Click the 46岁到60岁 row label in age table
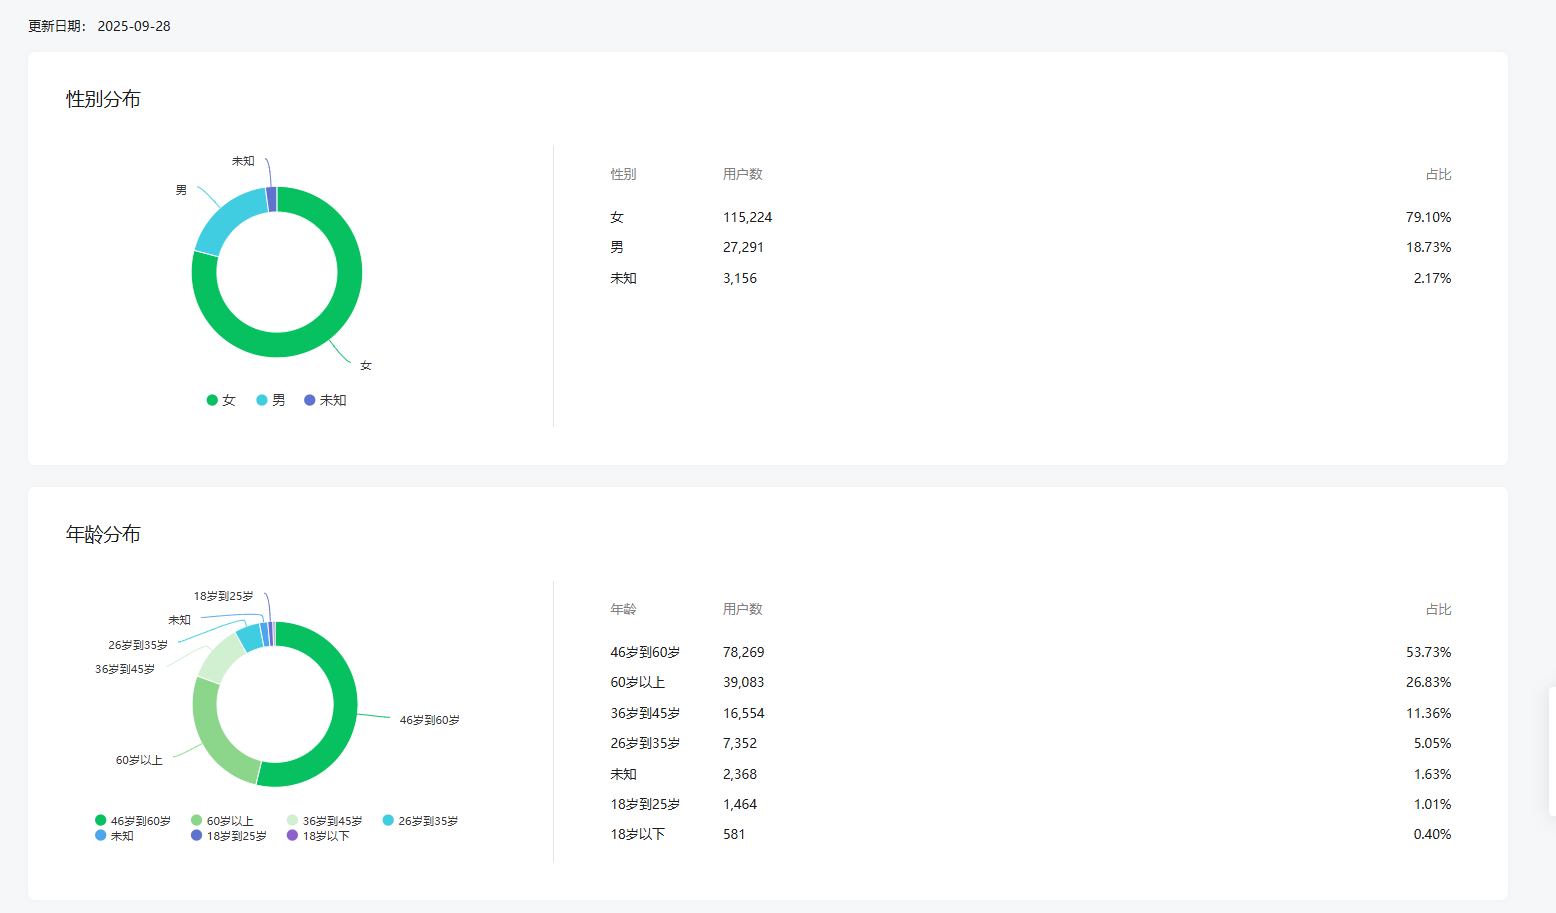1556x913 pixels. click(x=645, y=652)
